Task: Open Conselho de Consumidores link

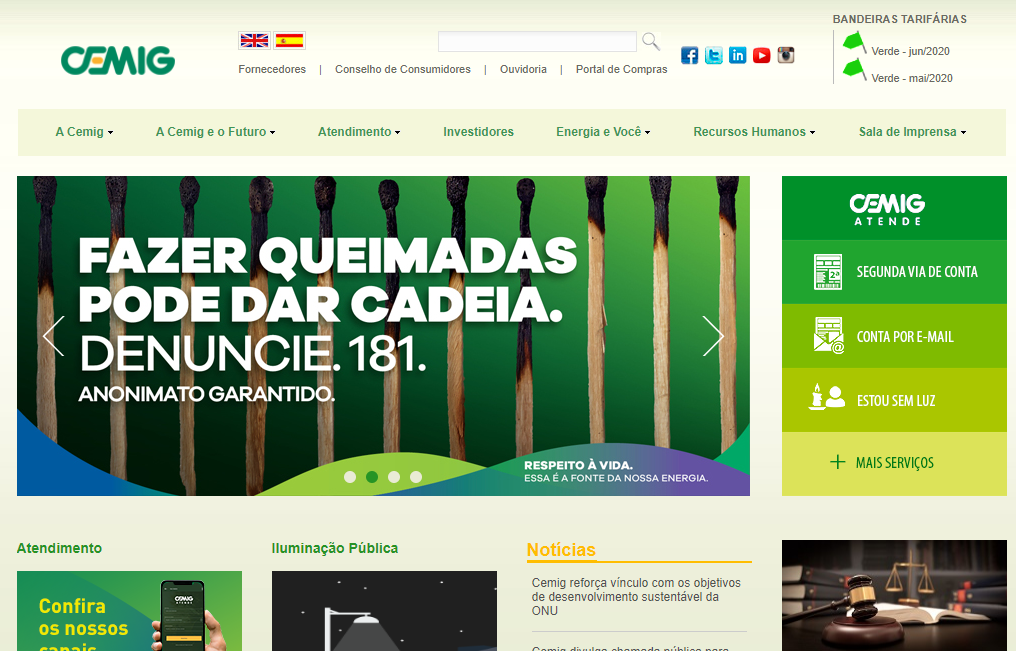Action: coord(403,69)
